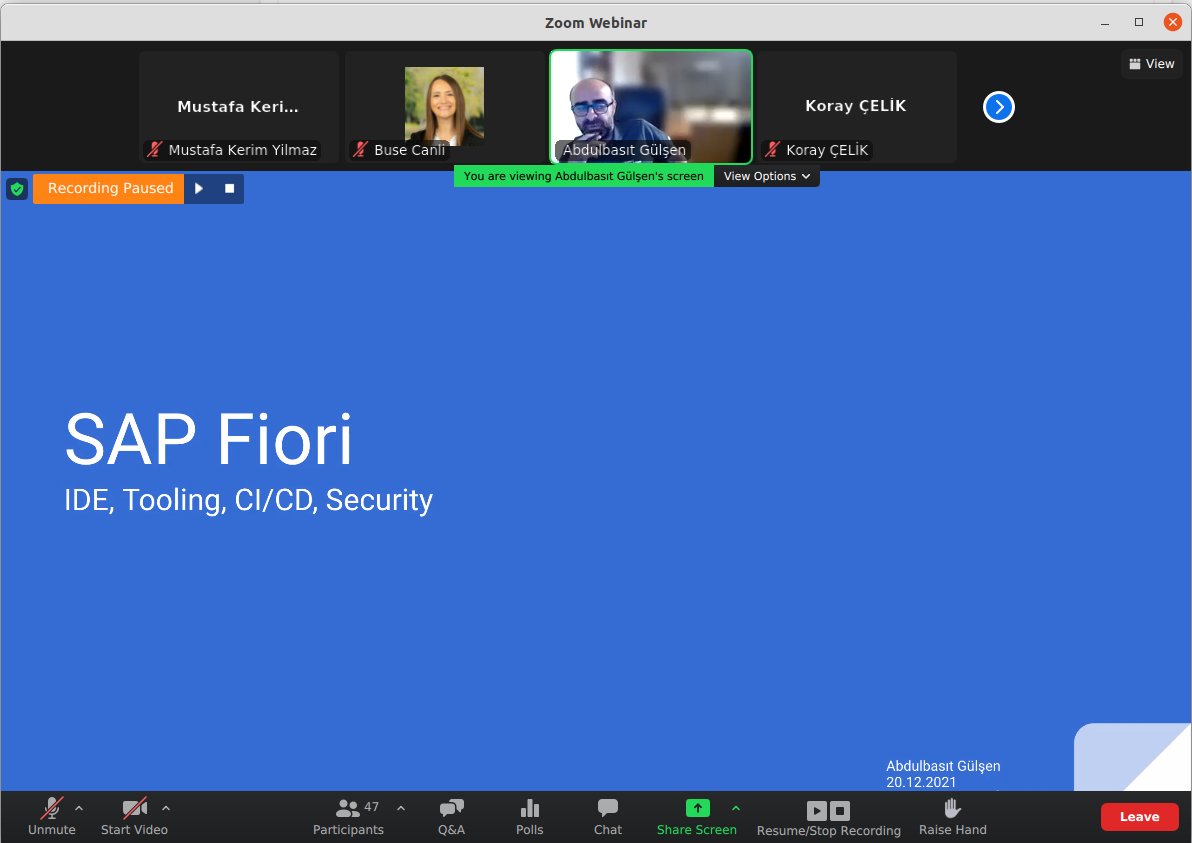Open share options arrow beside Share Screen
This screenshot has height=843, width=1192.
coord(735,809)
